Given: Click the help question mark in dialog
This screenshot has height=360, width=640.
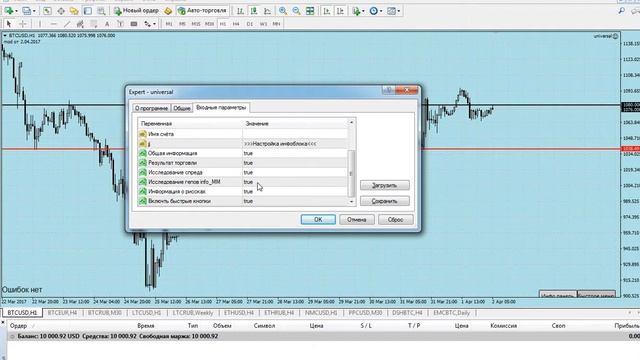Looking at the screenshot, I should [389, 90].
